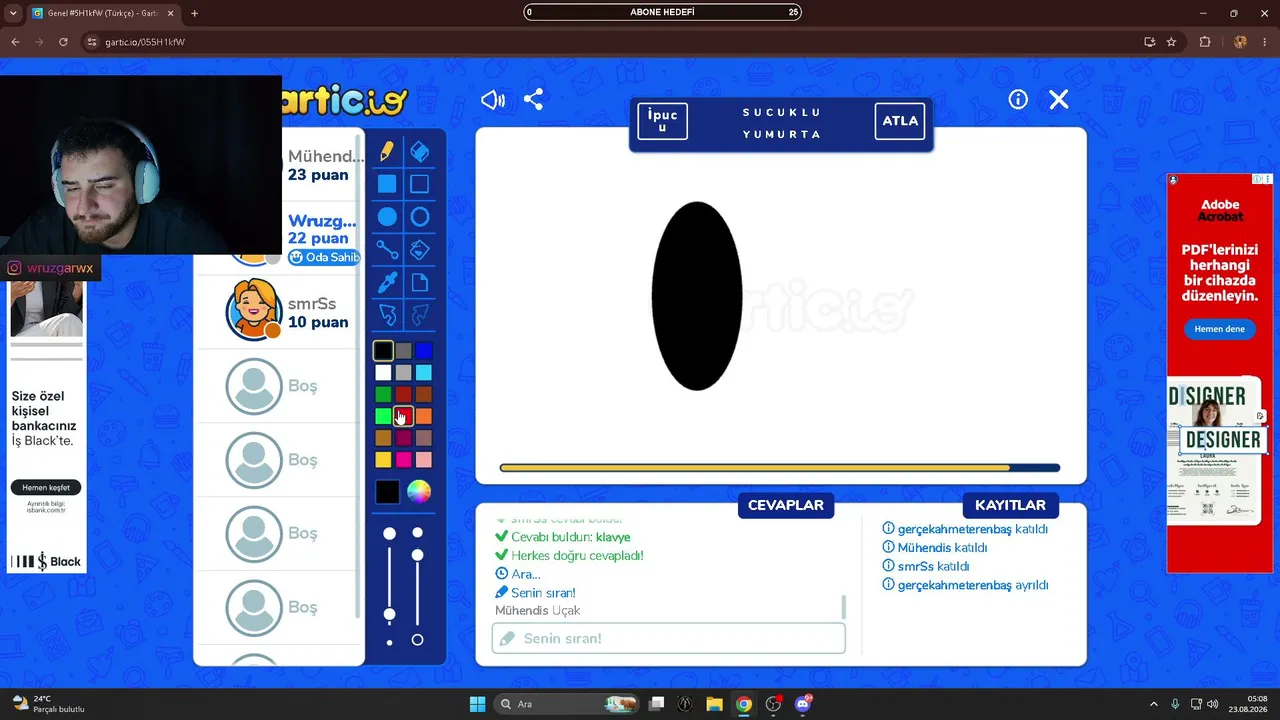Open the room info icon
The height and width of the screenshot is (720, 1280).
click(1018, 100)
